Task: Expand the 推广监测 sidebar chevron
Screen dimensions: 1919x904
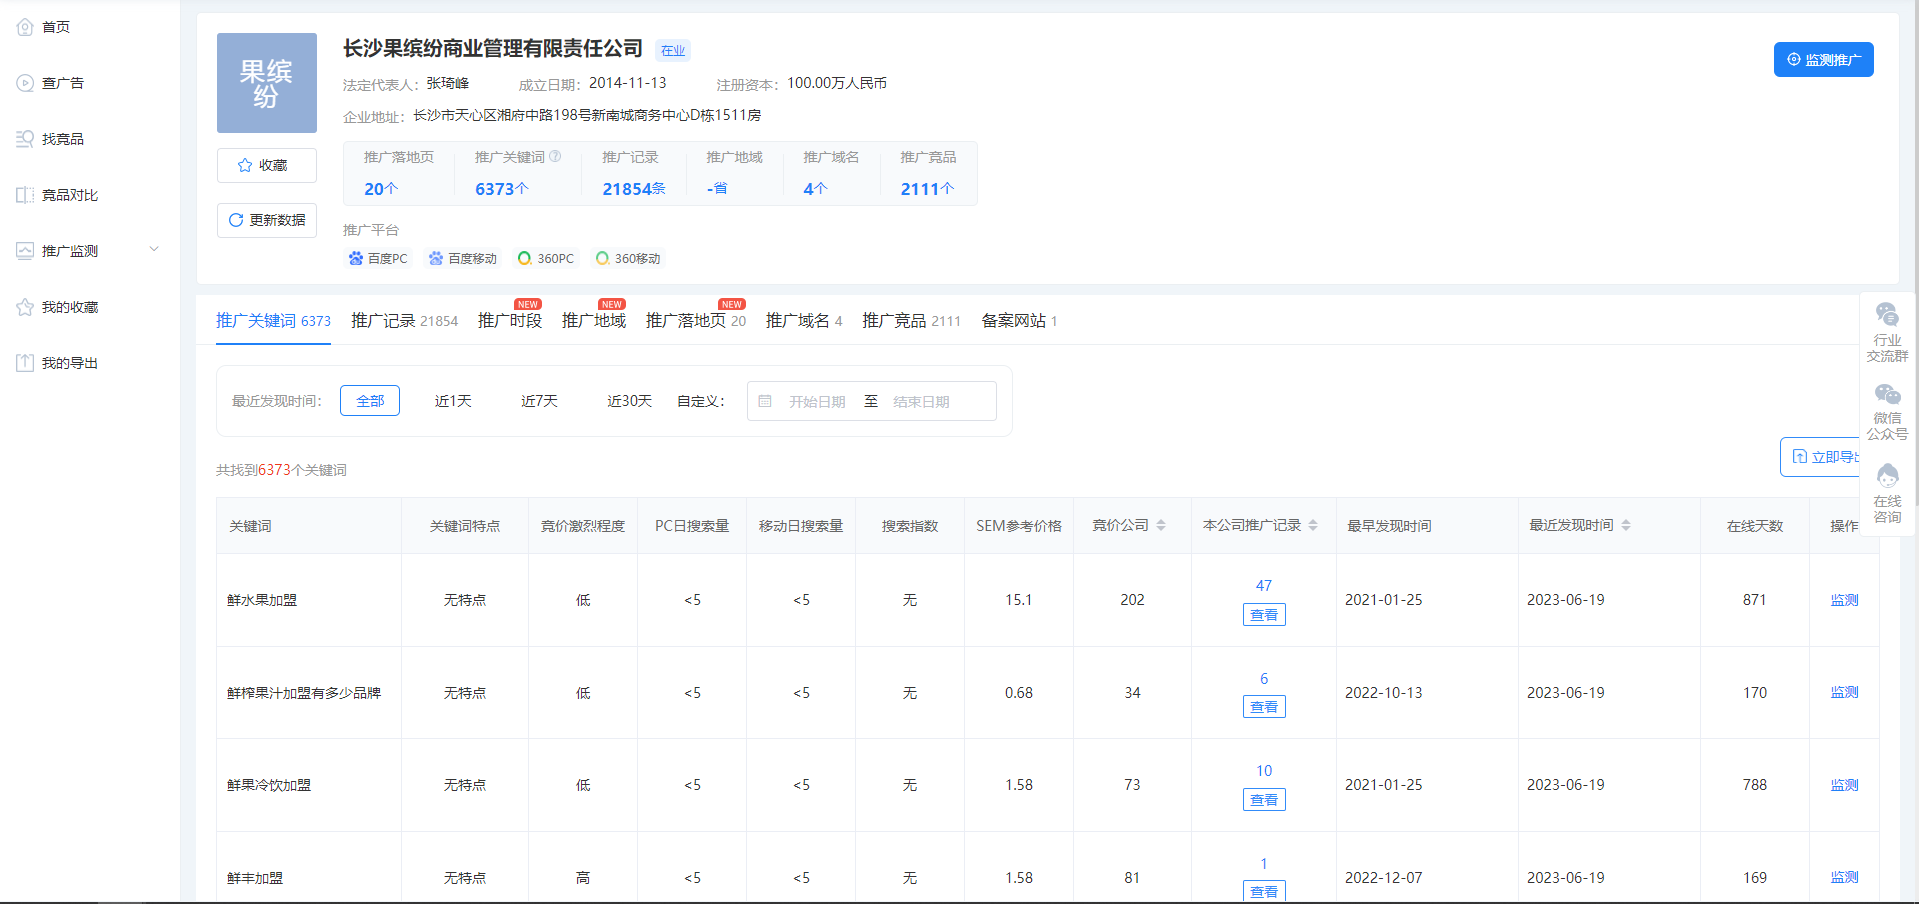Action: coord(154,250)
